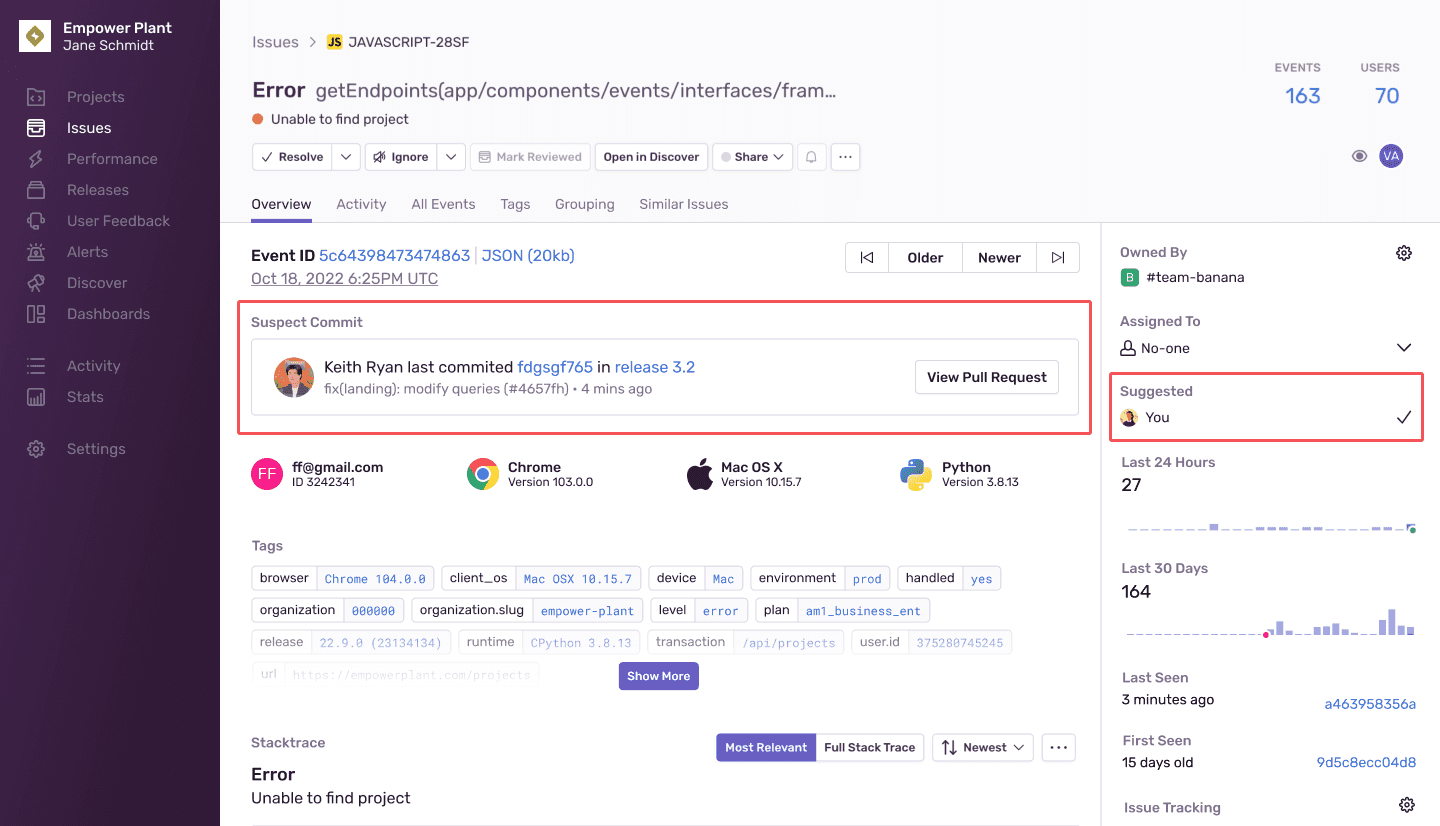Click the notification bell next to Share
Image resolution: width=1440 pixels, height=826 pixels.
[811, 156]
